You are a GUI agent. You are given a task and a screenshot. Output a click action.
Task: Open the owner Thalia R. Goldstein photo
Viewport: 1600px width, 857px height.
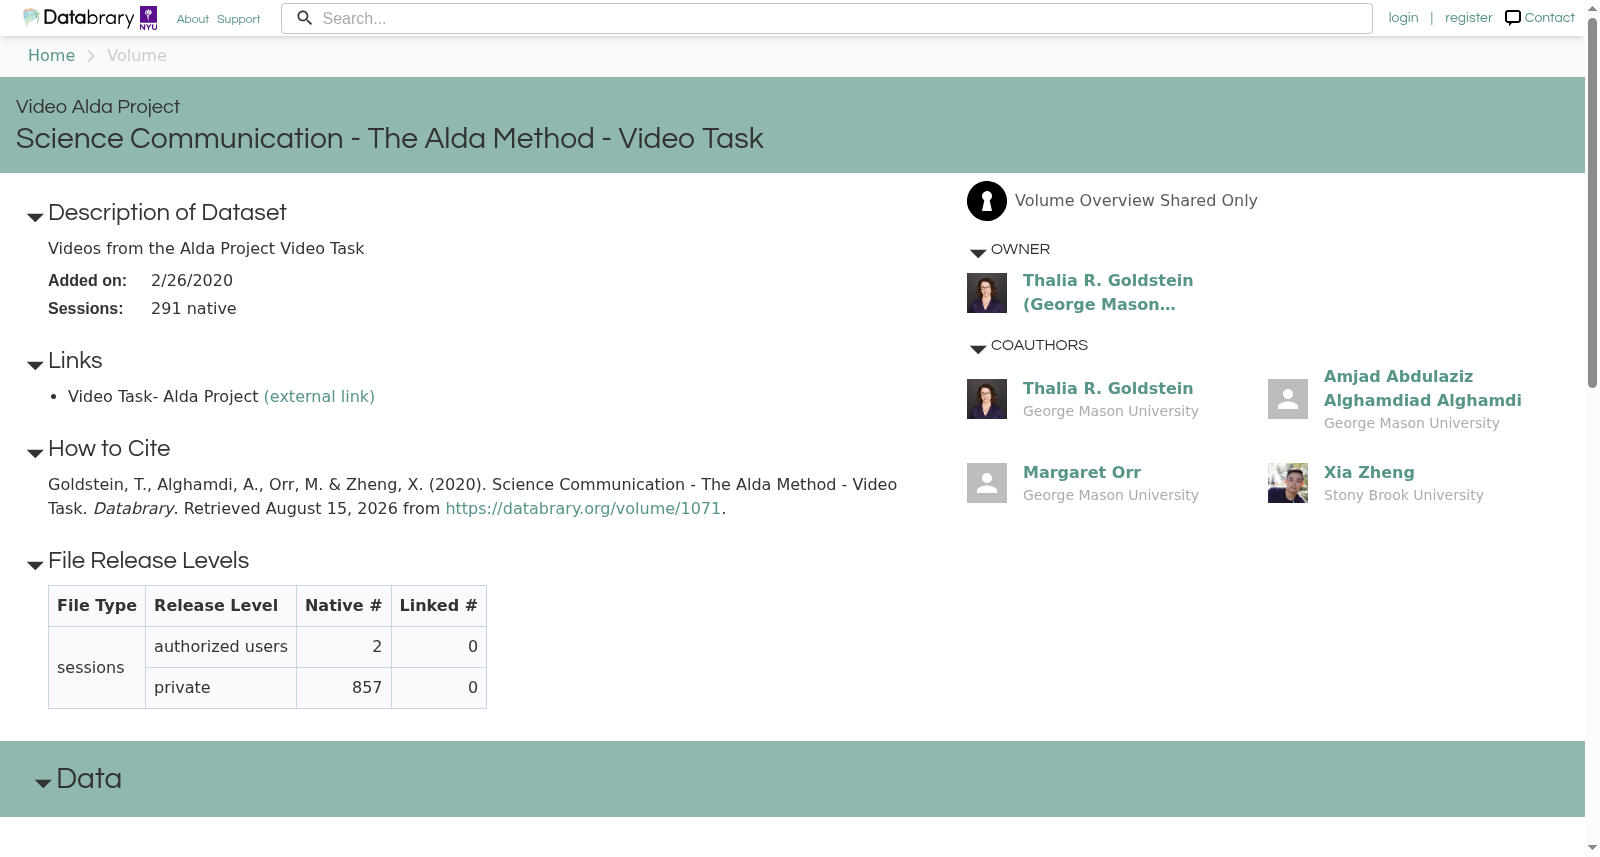click(x=987, y=293)
